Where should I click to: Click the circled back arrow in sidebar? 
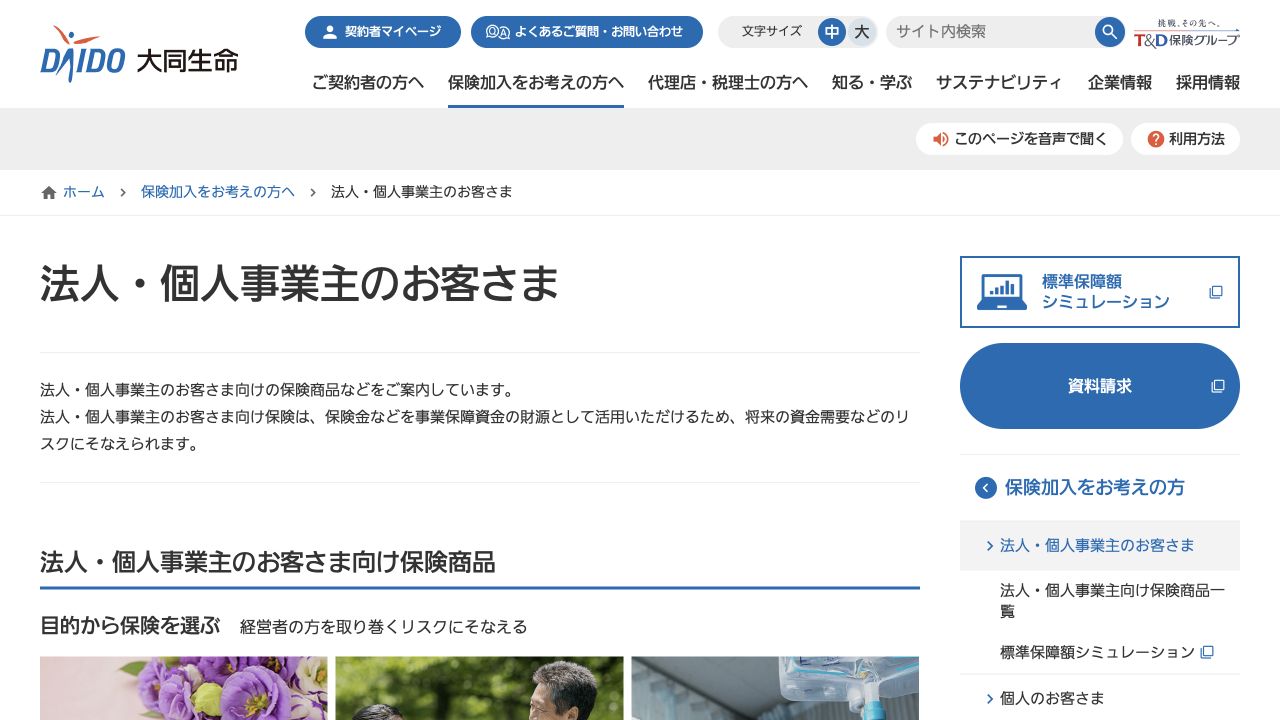pos(986,488)
